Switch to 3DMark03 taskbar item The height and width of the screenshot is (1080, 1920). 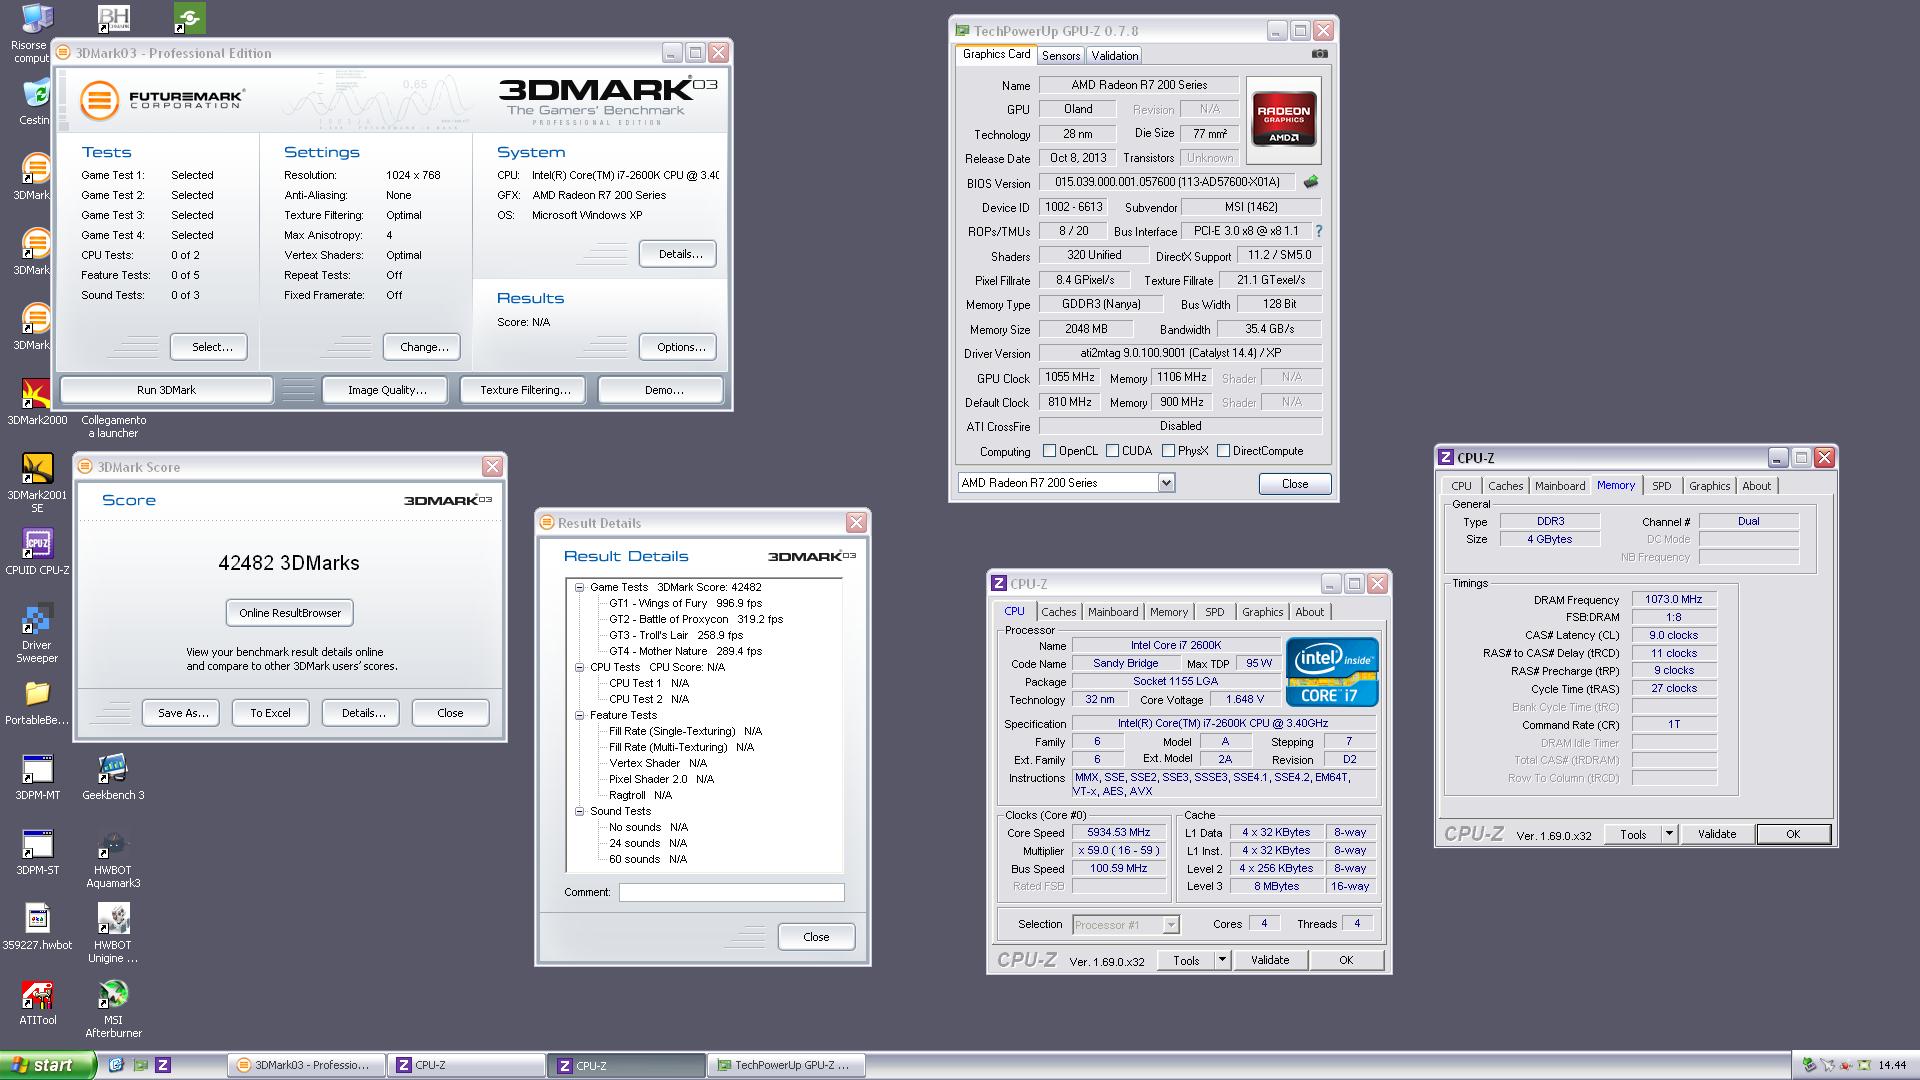pos(307,1065)
